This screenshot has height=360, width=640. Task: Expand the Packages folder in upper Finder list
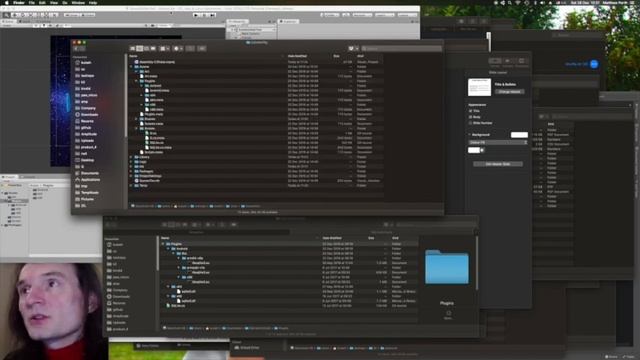point(131,171)
